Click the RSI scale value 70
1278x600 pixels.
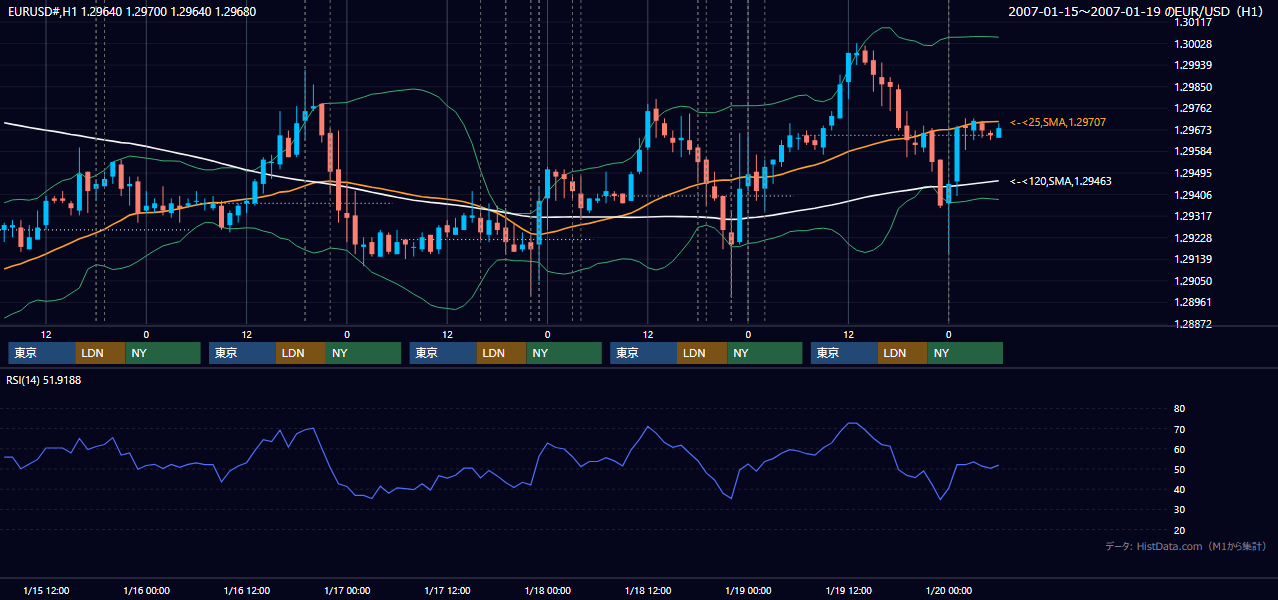(1180, 430)
